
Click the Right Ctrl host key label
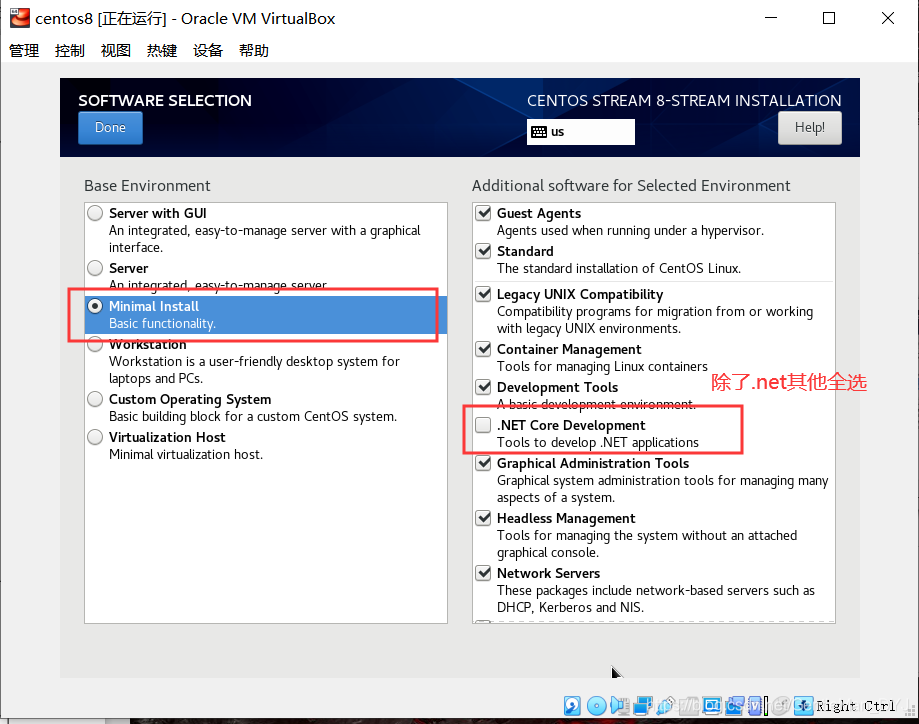856,706
